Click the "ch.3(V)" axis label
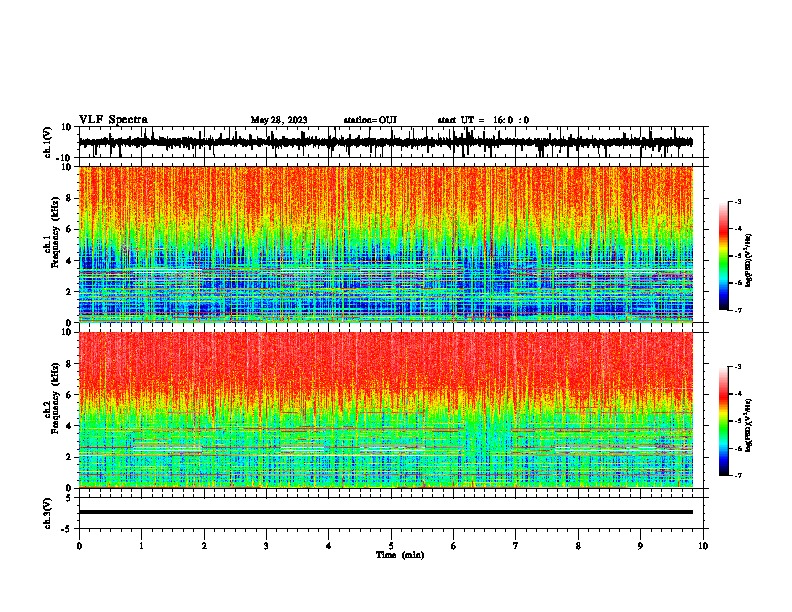 48,513
